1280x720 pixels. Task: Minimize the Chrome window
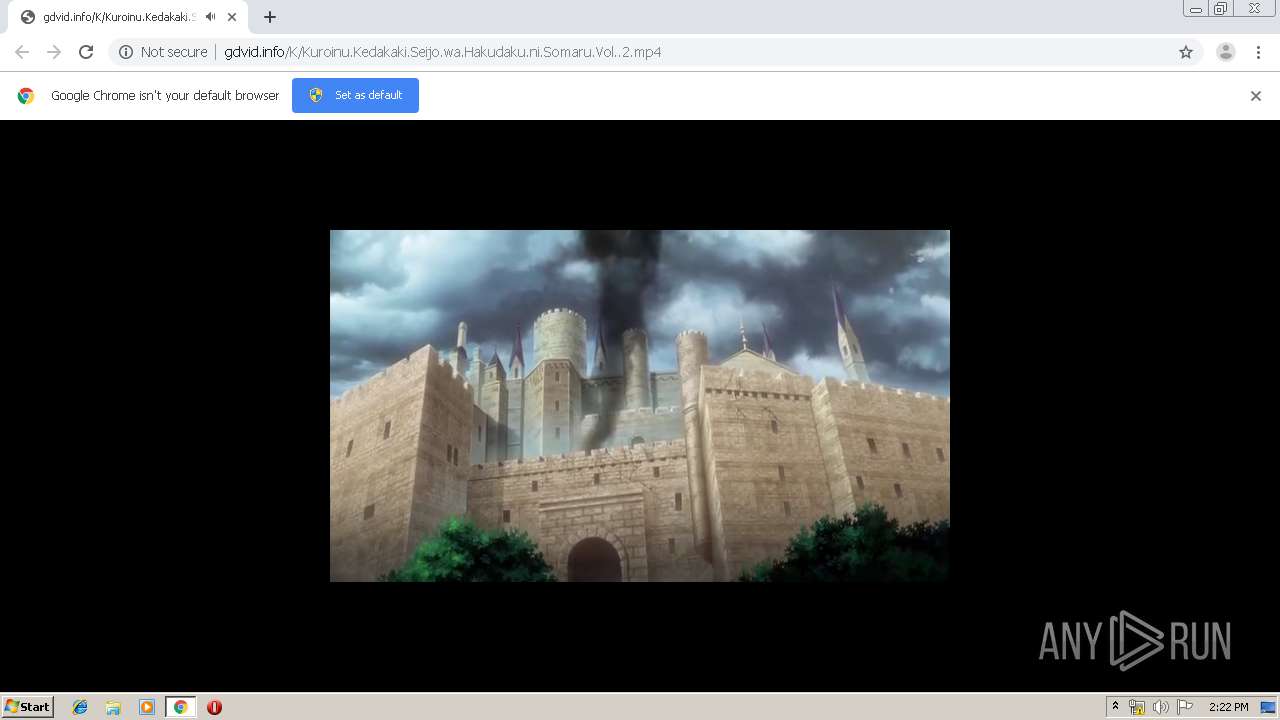[x=1196, y=9]
